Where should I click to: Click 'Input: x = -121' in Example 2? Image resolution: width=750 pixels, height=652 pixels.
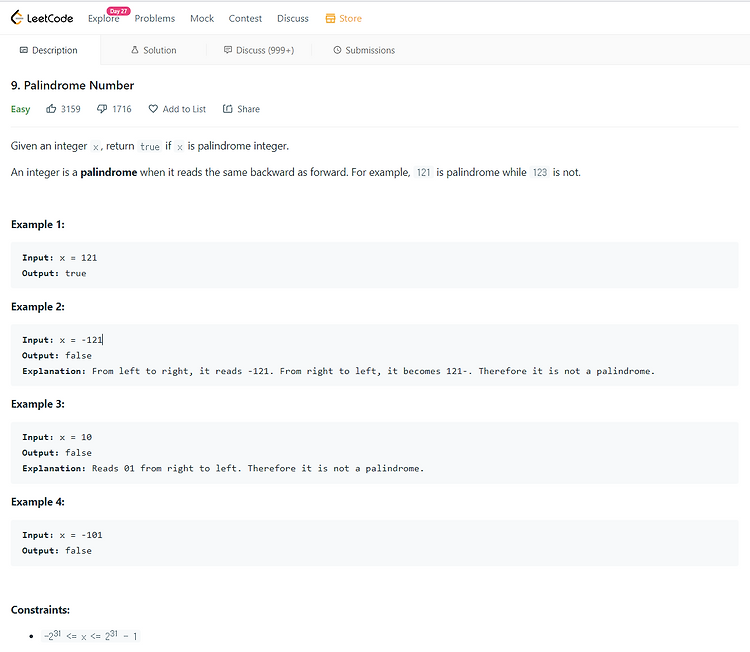[x=62, y=340]
